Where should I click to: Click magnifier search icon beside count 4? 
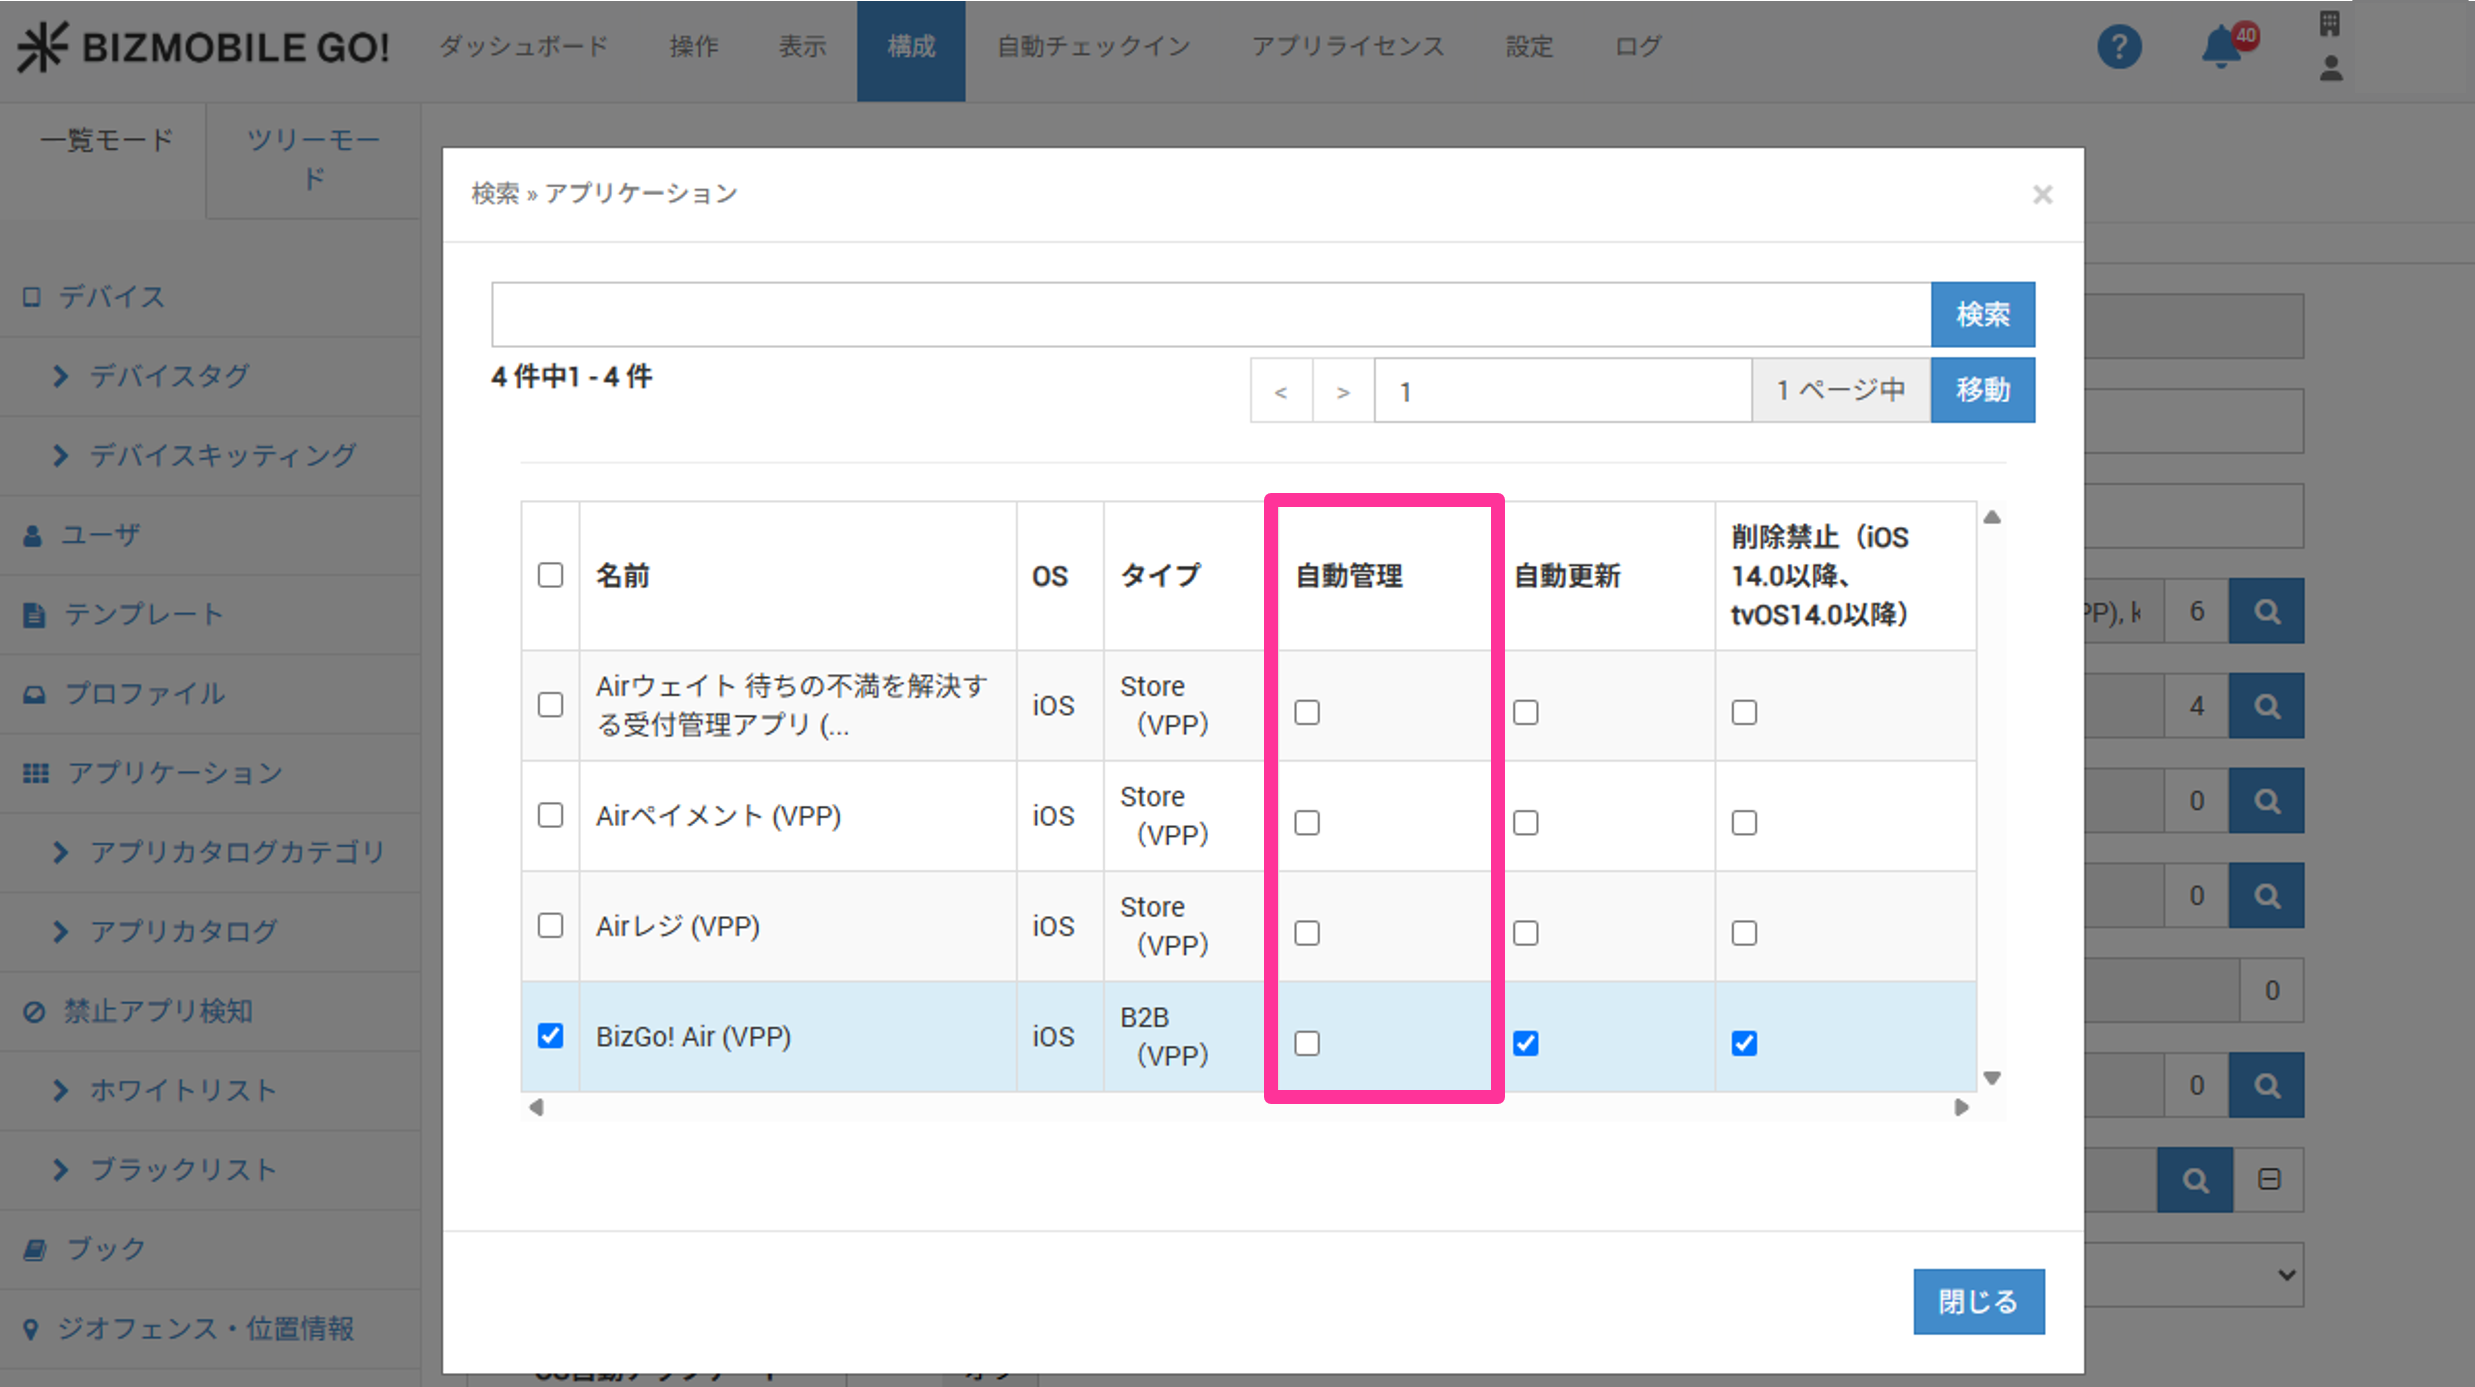[2266, 706]
